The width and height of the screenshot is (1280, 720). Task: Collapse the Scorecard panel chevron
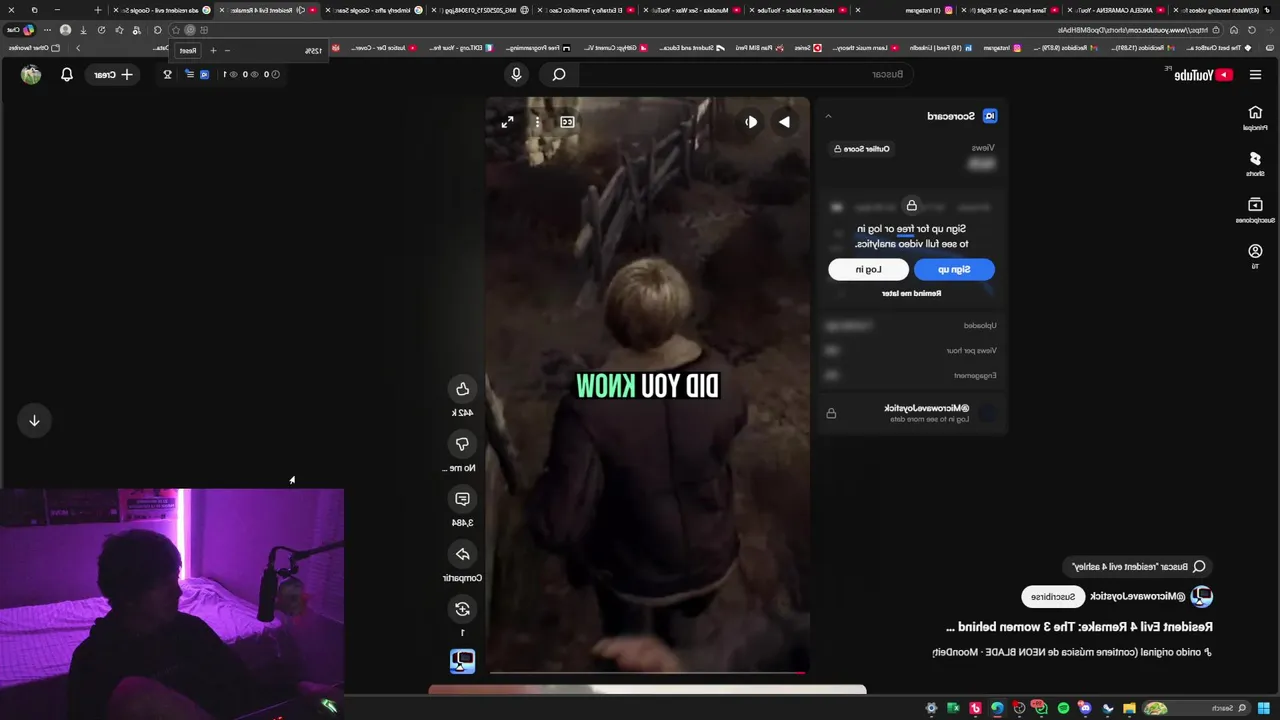click(x=828, y=116)
